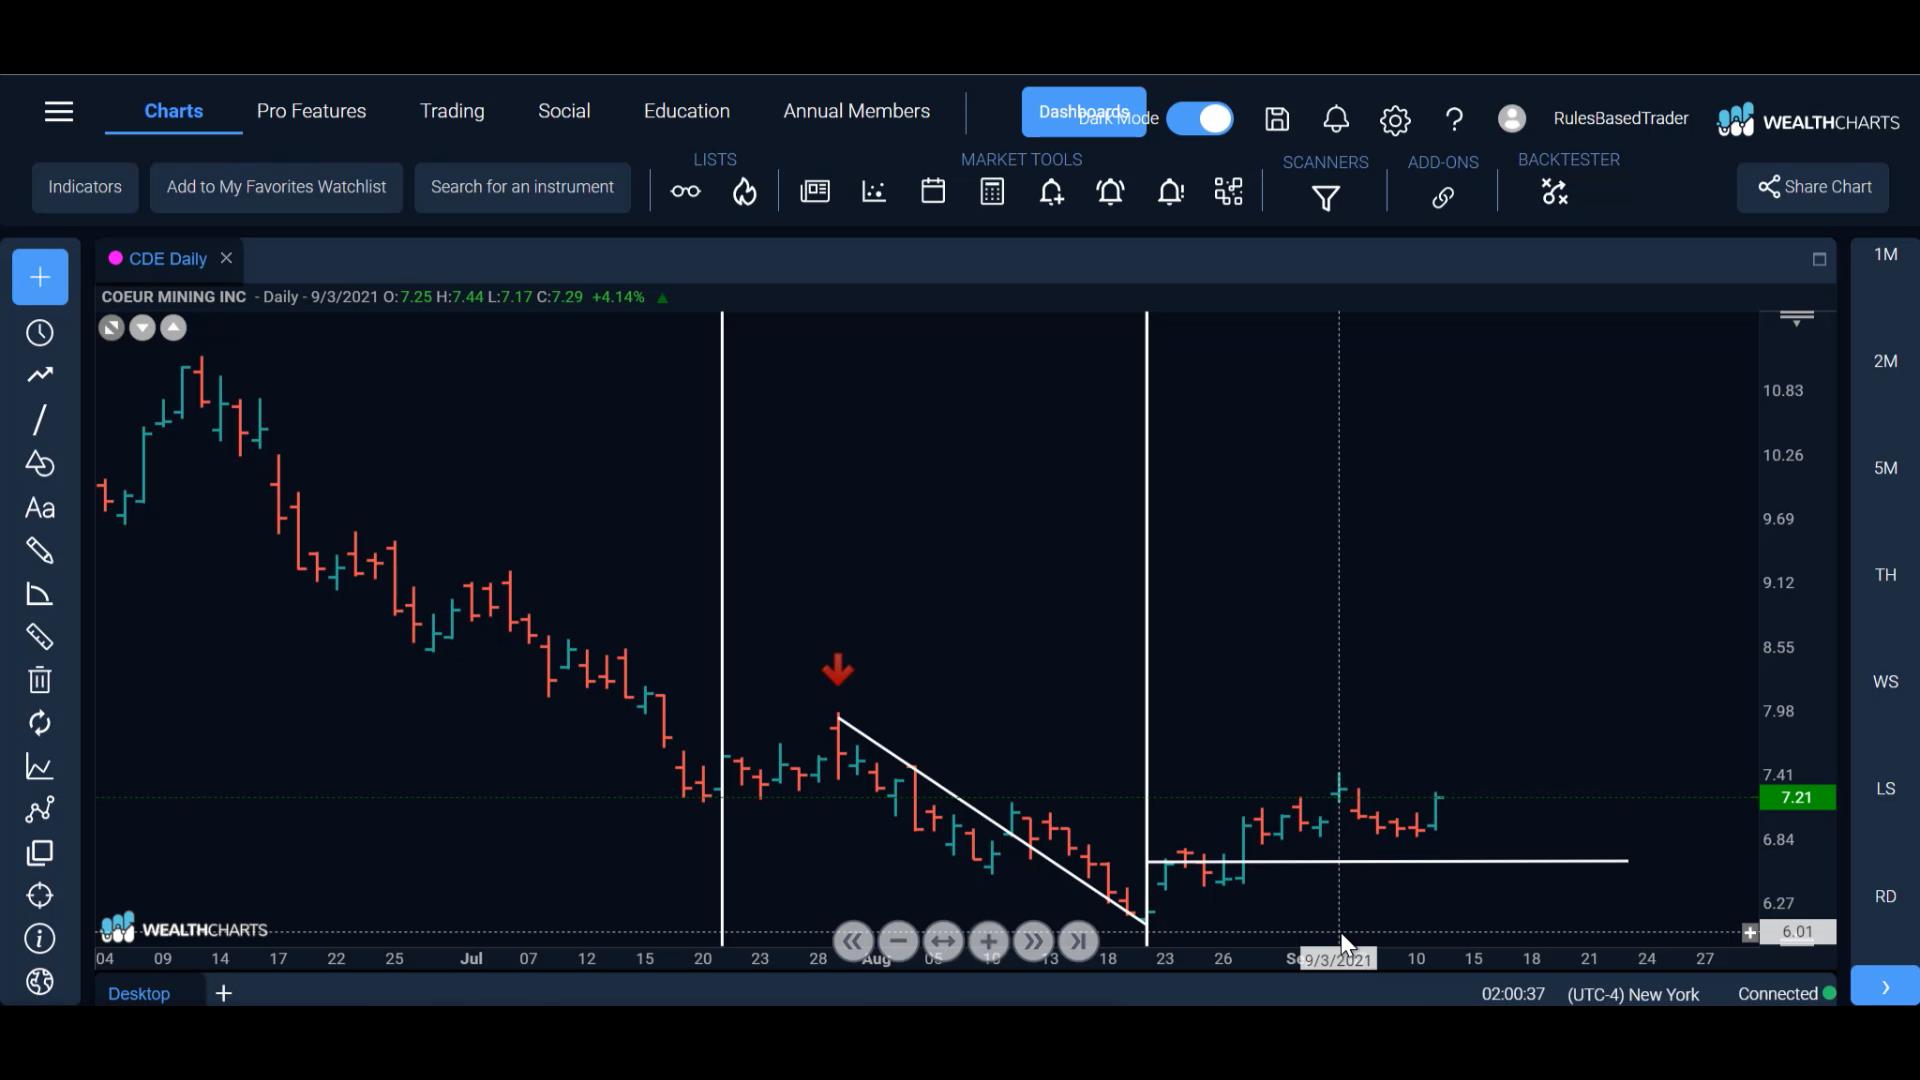
Task: Open the hot list flame icon
Action: coord(745,191)
